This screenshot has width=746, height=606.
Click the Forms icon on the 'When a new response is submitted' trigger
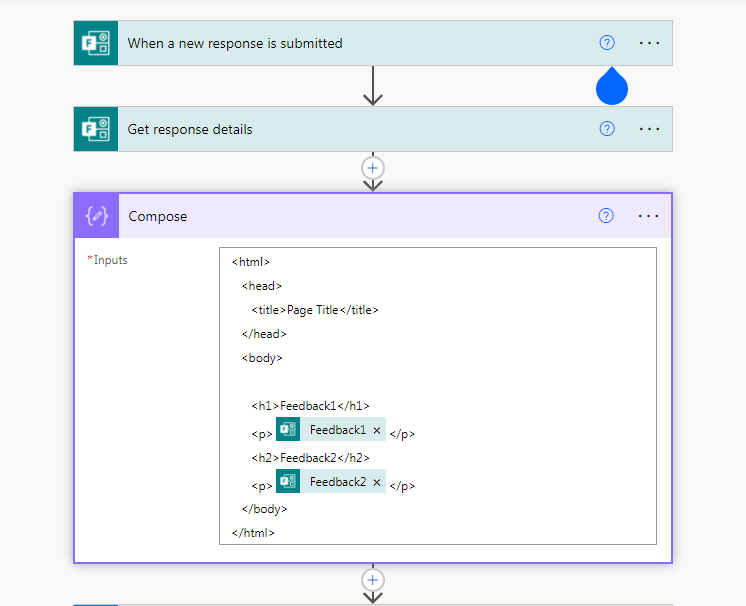96,43
